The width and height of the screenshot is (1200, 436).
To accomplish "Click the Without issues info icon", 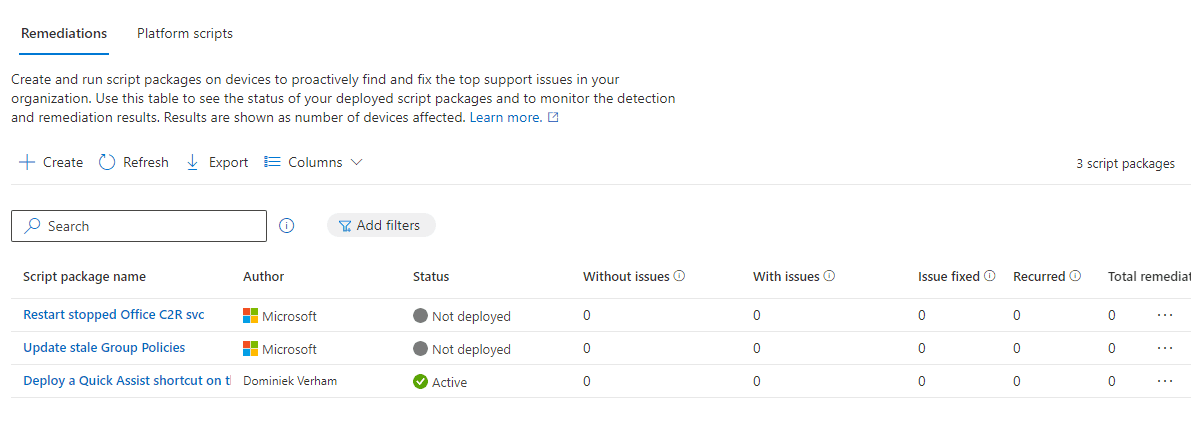I will [x=679, y=276].
